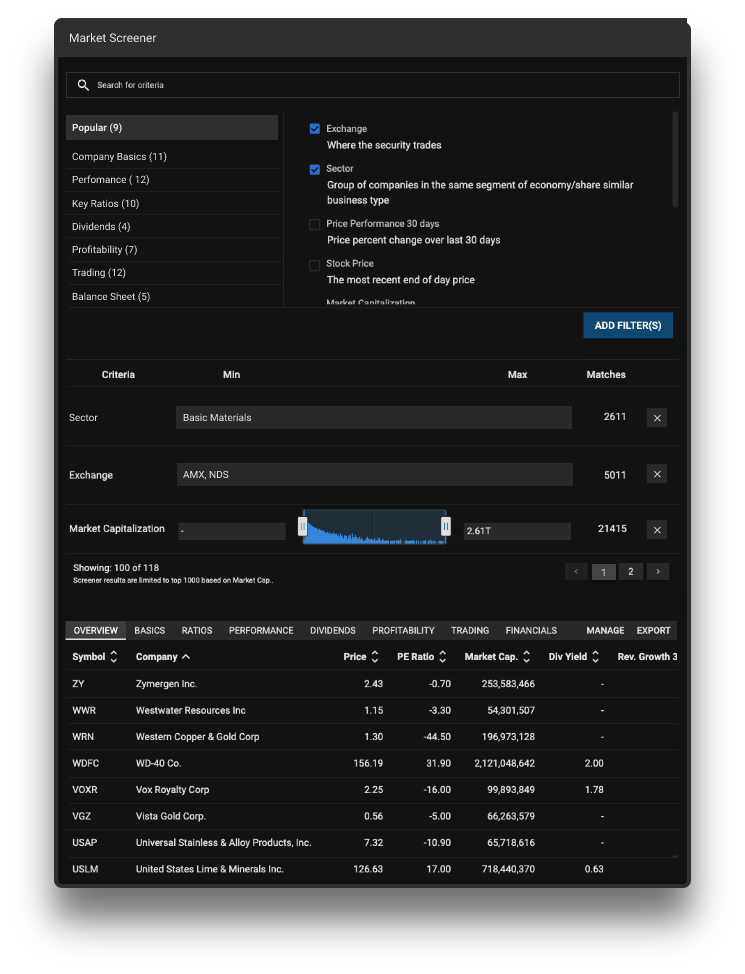Click the right Market Capitalization slider handle

tap(446, 526)
